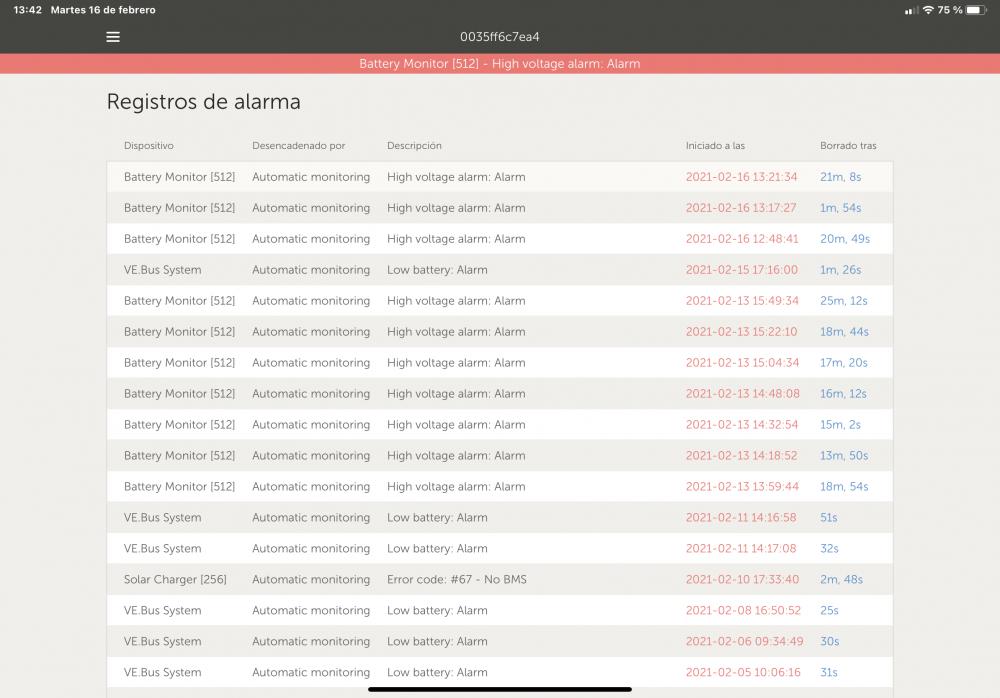The width and height of the screenshot is (1000, 698).
Task: Select timestamp 2021-02-13 14:18:52
Action: 741,456
